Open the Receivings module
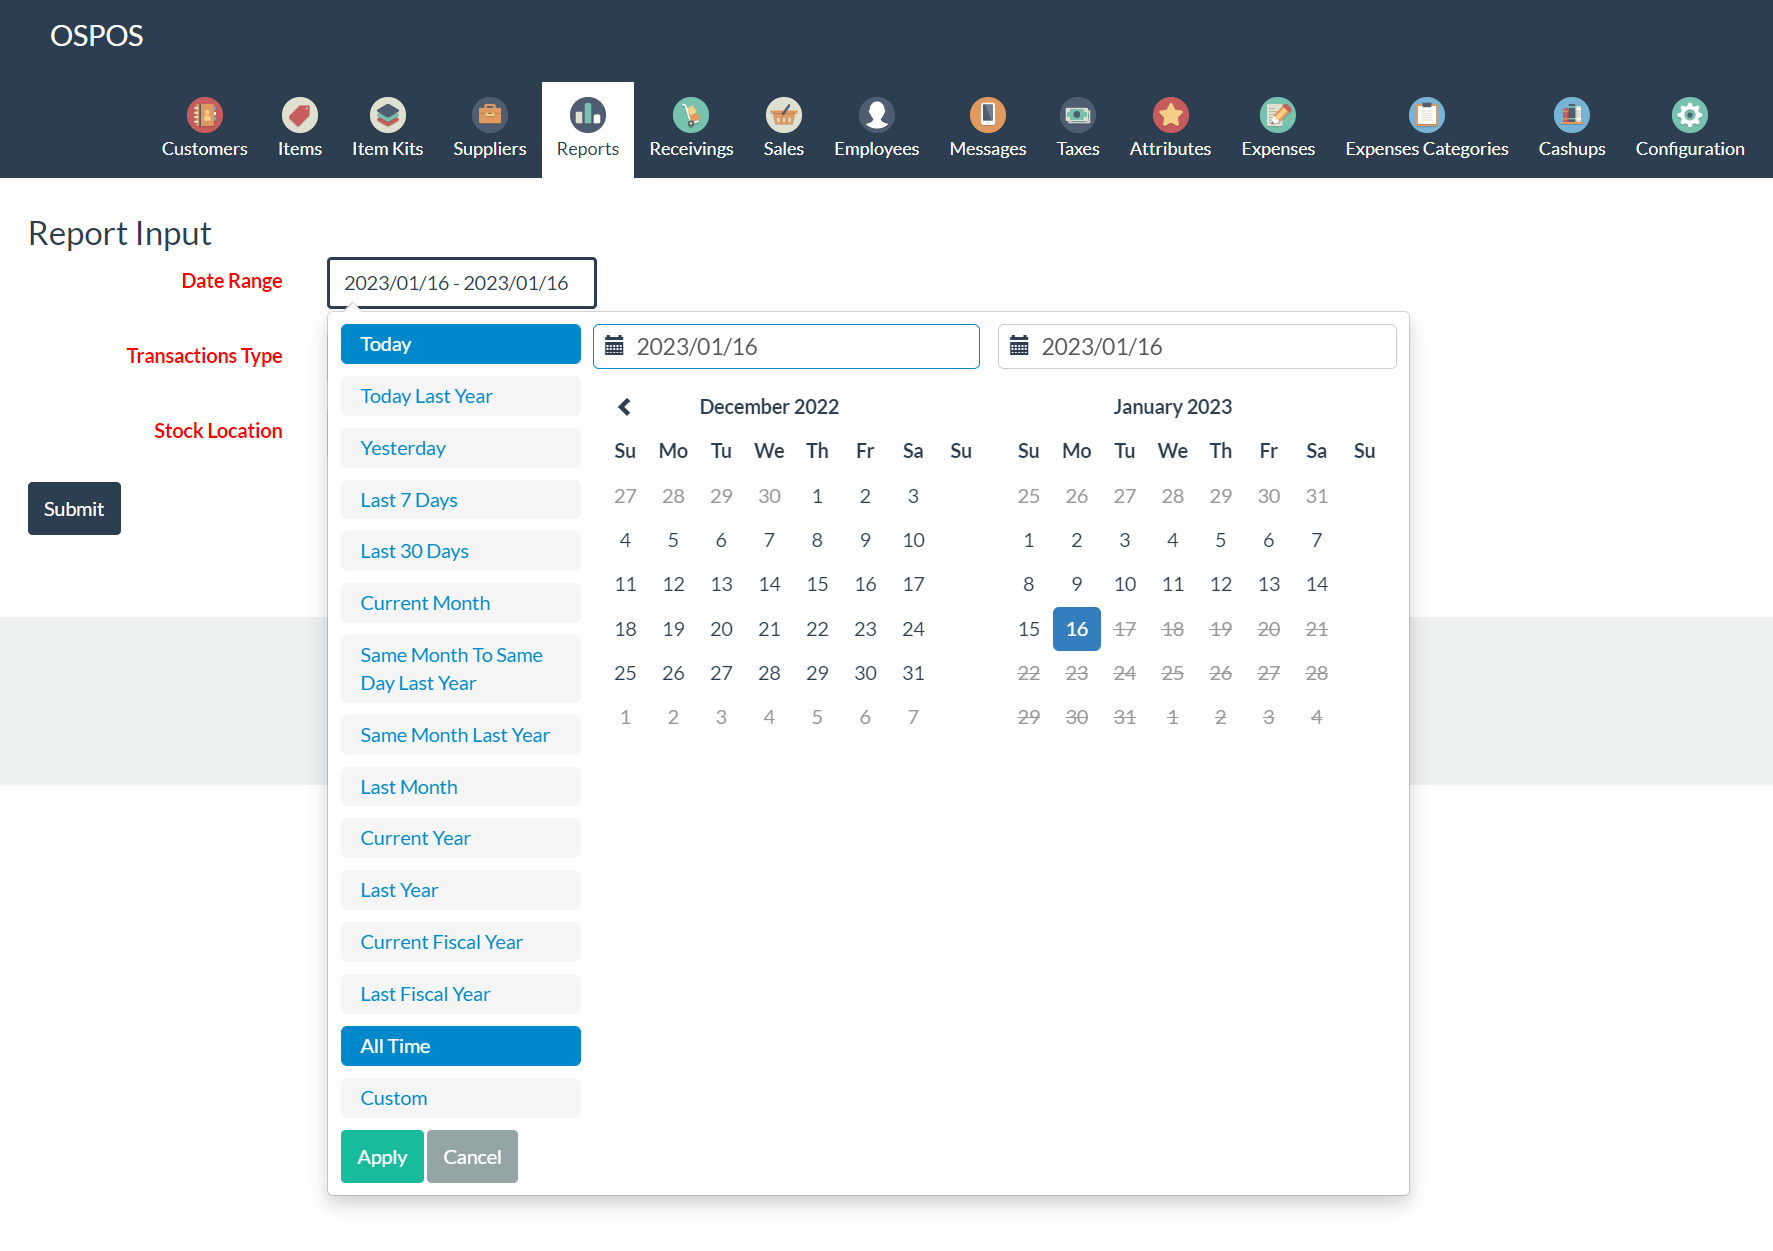This screenshot has height=1251, width=1773. pos(690,128)
